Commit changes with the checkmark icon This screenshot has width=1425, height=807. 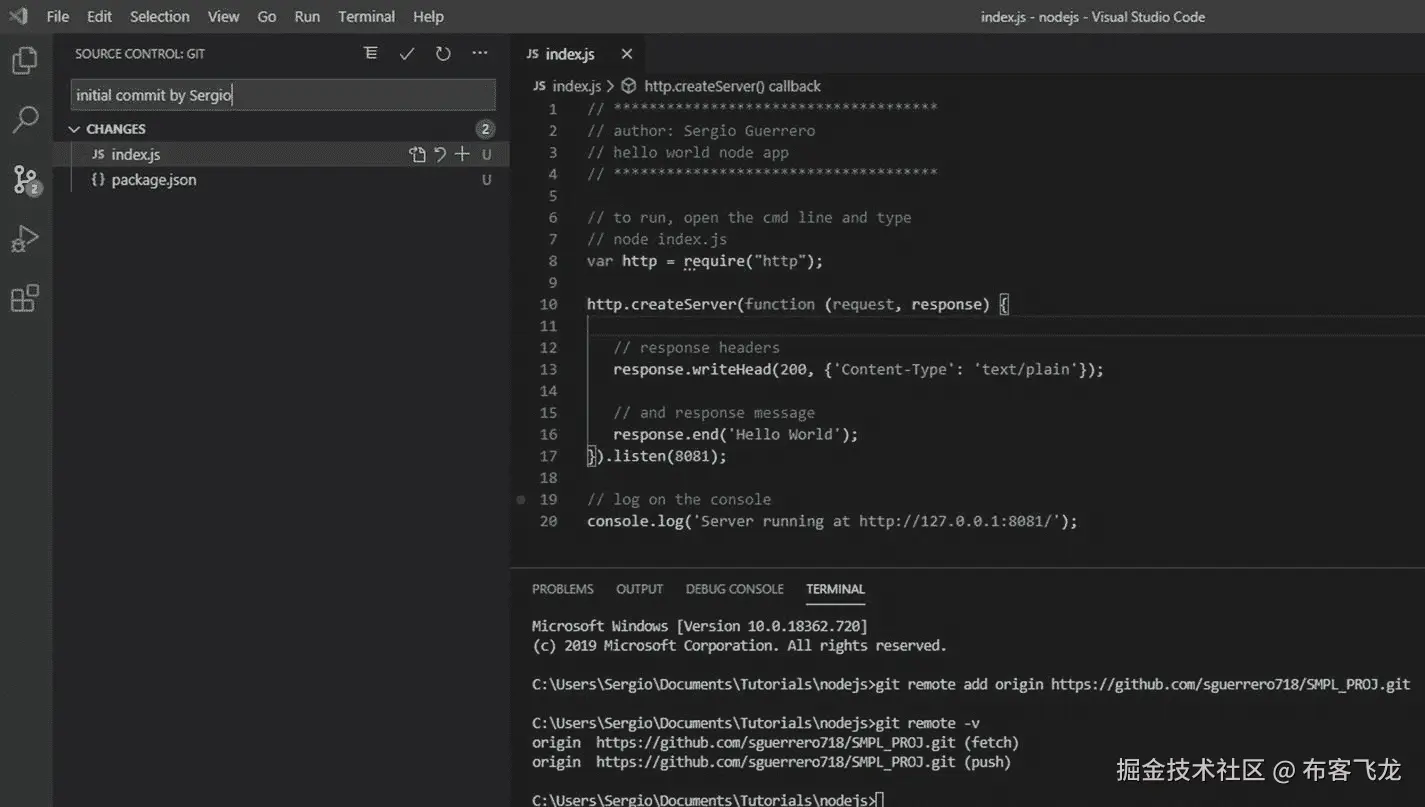[407, 54]
